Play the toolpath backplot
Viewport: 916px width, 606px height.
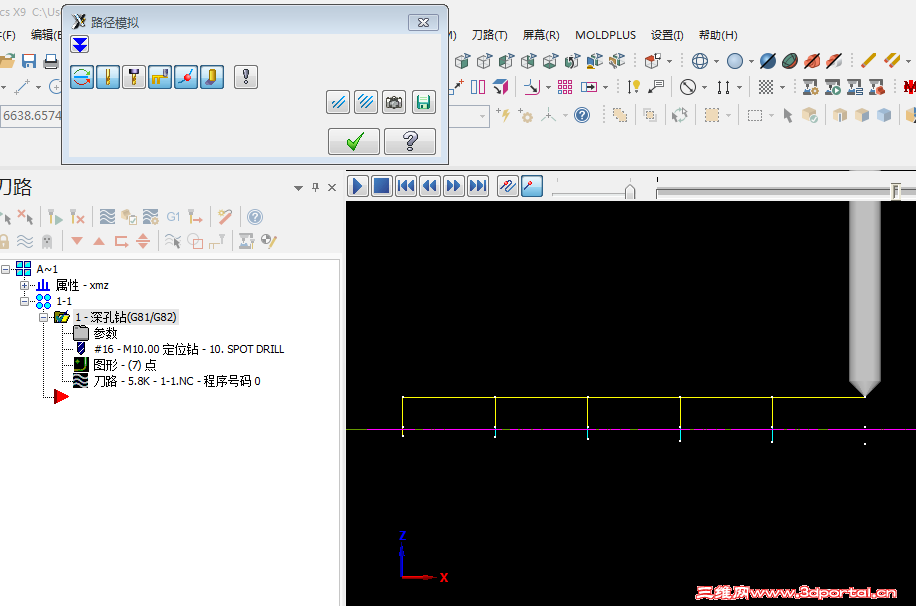point(358,186)
